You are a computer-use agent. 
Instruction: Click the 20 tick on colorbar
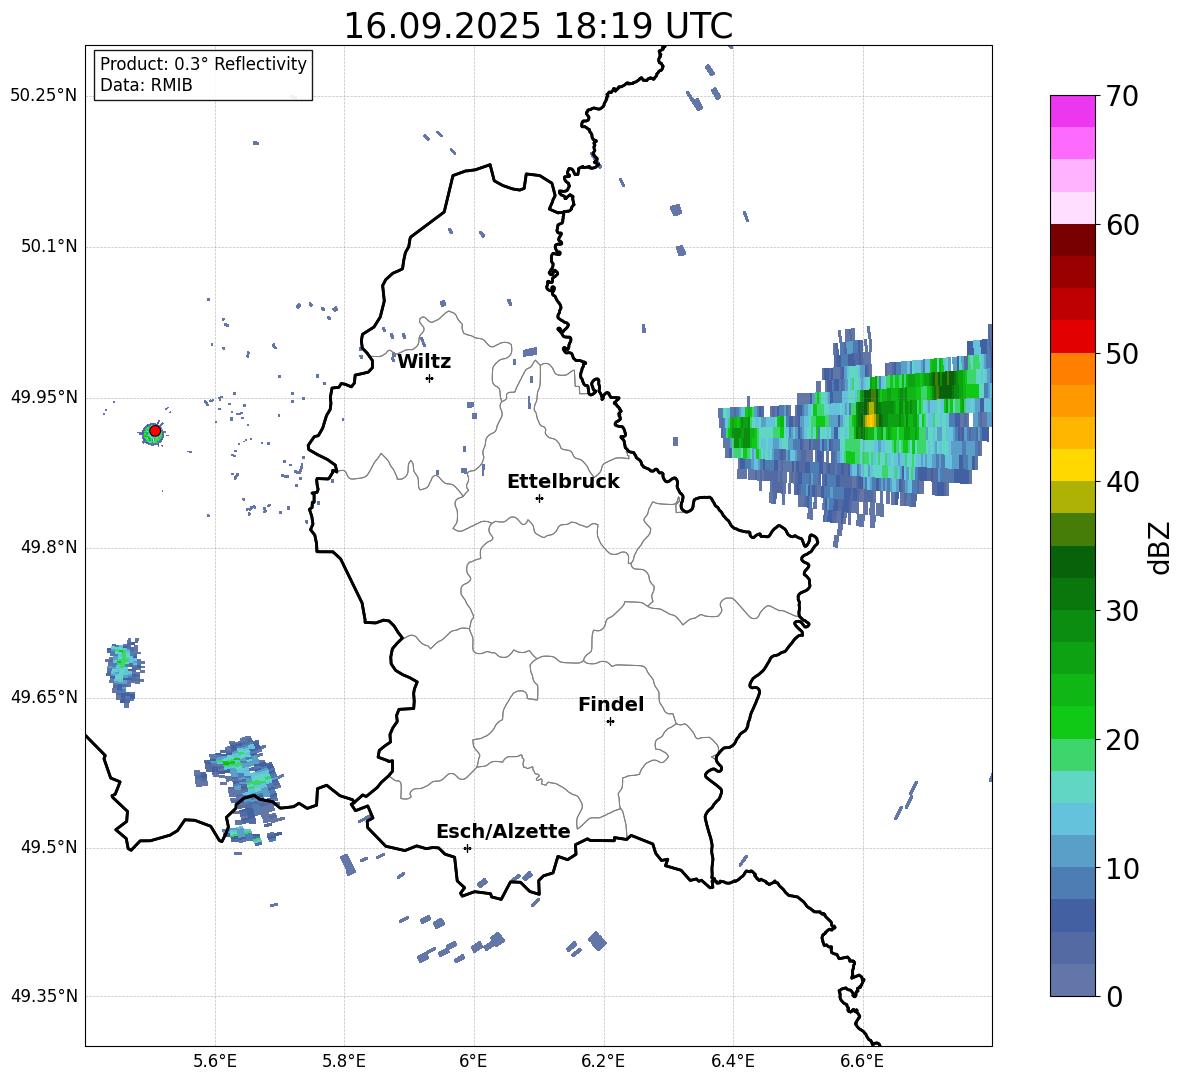[x=1122, y=740]
